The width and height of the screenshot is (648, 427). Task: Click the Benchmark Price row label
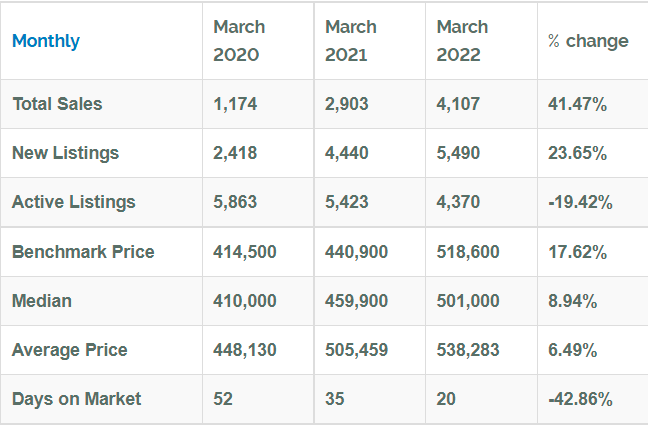pos(83,252)
